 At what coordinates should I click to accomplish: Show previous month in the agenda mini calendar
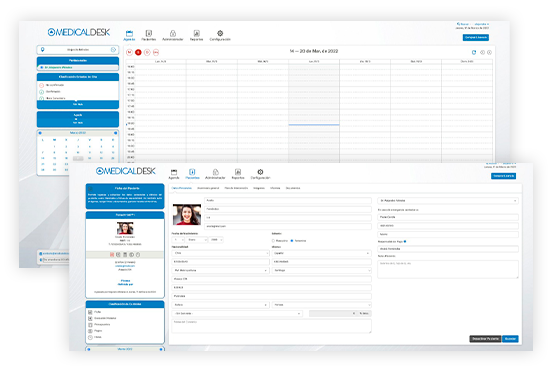pyautogui.click(x=40, y=133)
